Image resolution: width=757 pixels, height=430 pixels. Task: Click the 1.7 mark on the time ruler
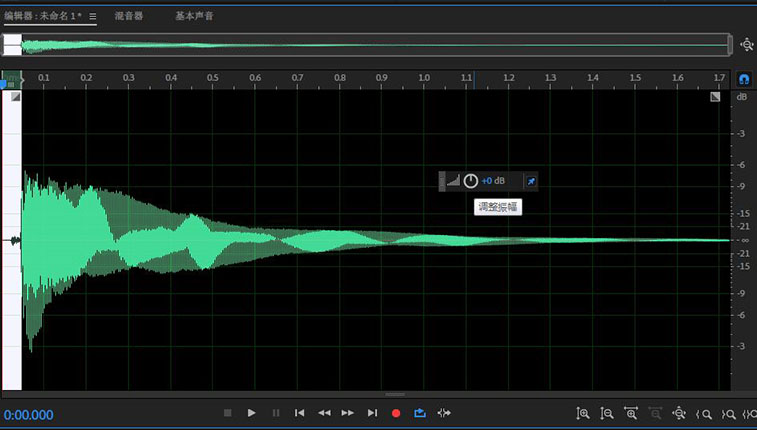click(719, 78)
